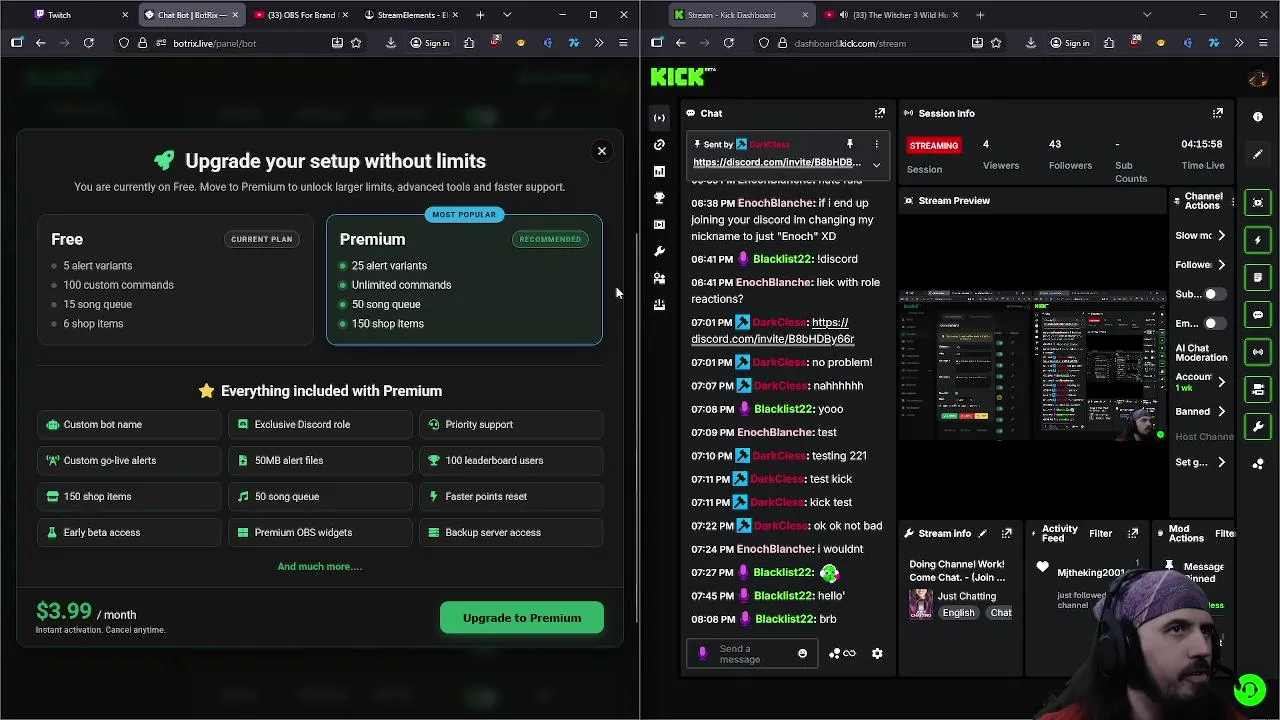The width and height of the screenshot is (1280, 720).
Task: Click the Backup server access feature
Action: [511, 532]
